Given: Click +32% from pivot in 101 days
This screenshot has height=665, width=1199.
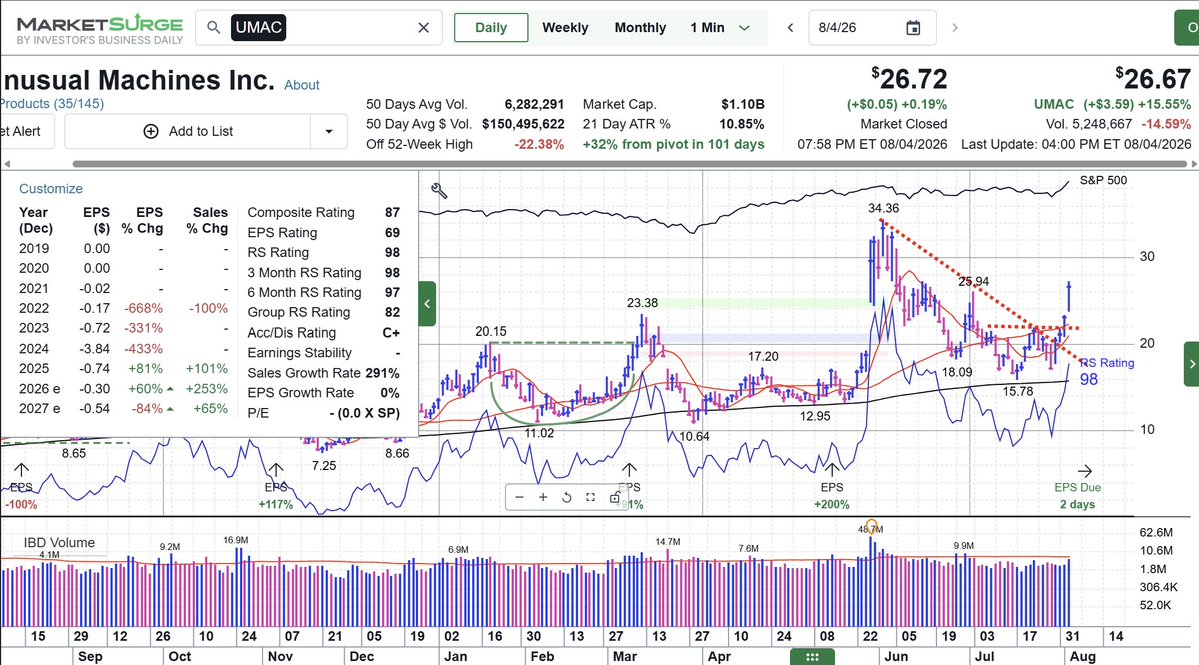Looking at the screenshot, I should (x=674, y=144).
